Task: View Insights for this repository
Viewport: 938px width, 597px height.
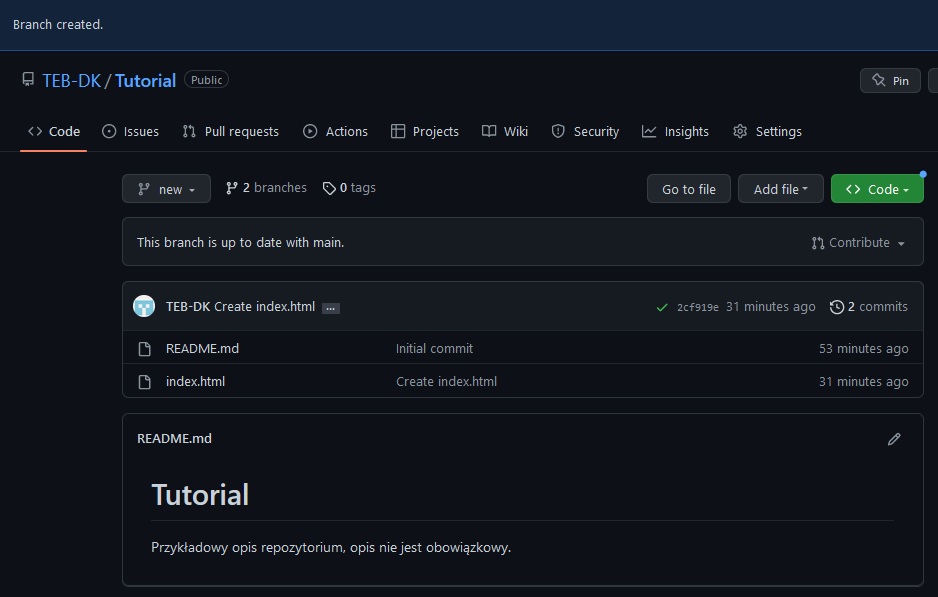Action: click(675, 131)
